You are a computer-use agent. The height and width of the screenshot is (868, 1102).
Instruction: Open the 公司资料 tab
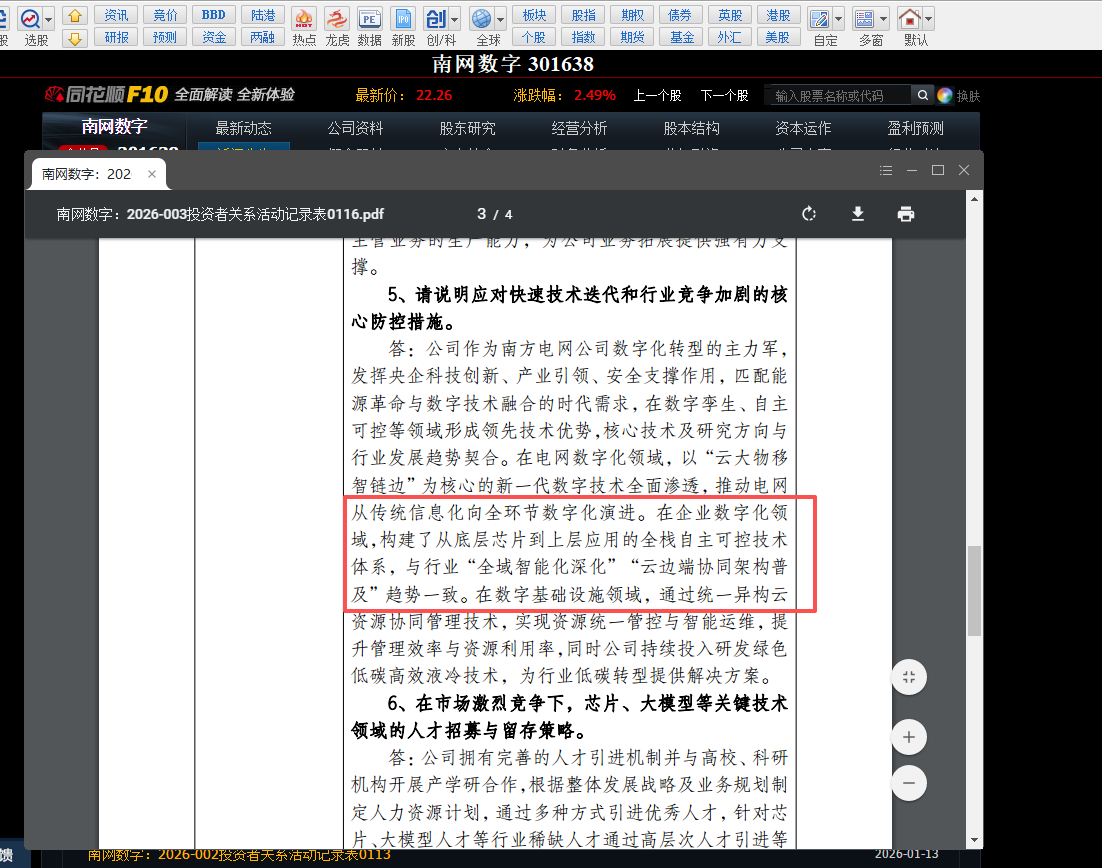[x=355, y=129]
